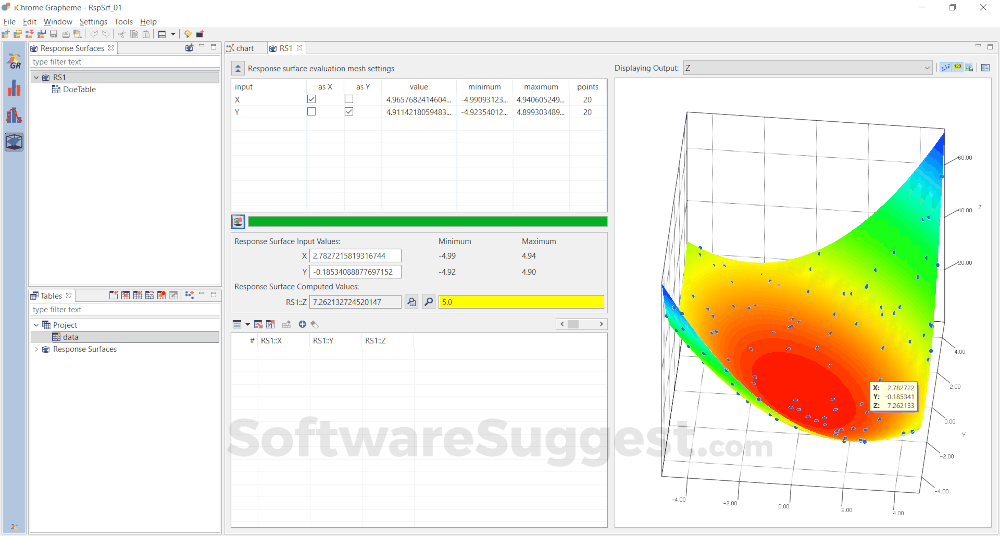Click the yellow diamond toolbar icon
Image resolution: width=1000 pixels, height=536 pixels.
188,34
